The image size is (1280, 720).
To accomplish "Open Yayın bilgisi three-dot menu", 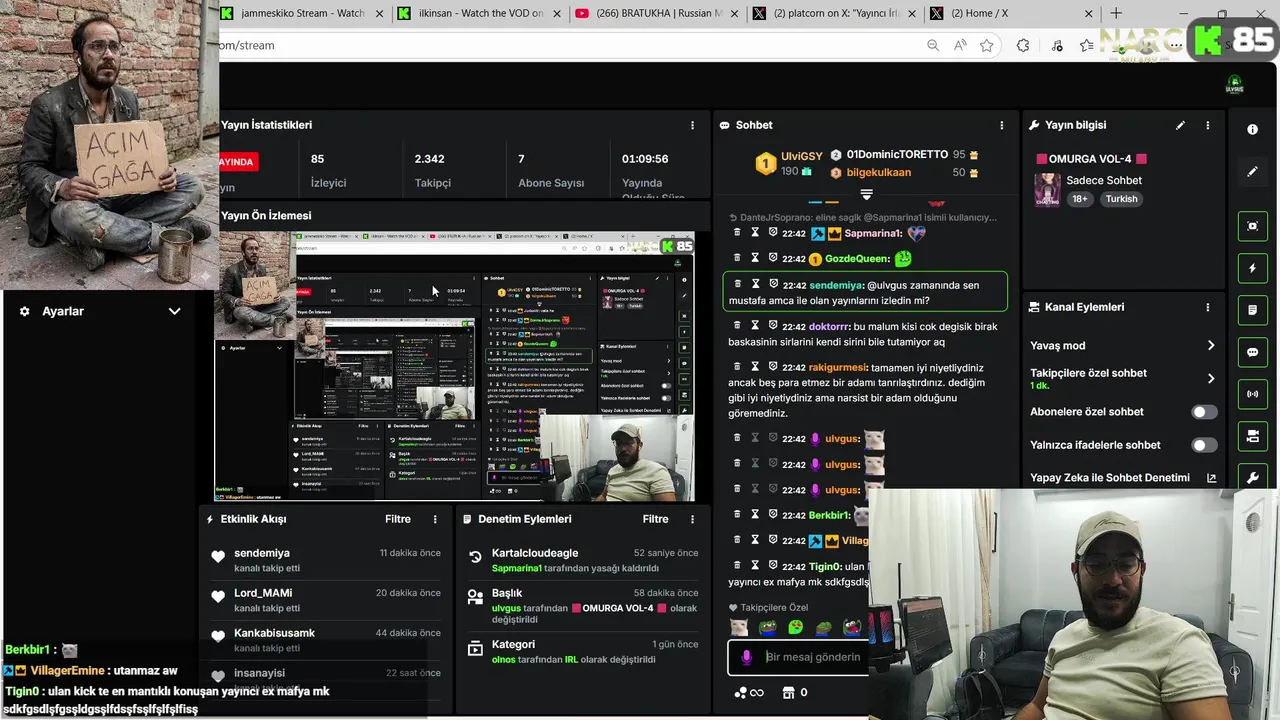I will [x=1208, y=125].
